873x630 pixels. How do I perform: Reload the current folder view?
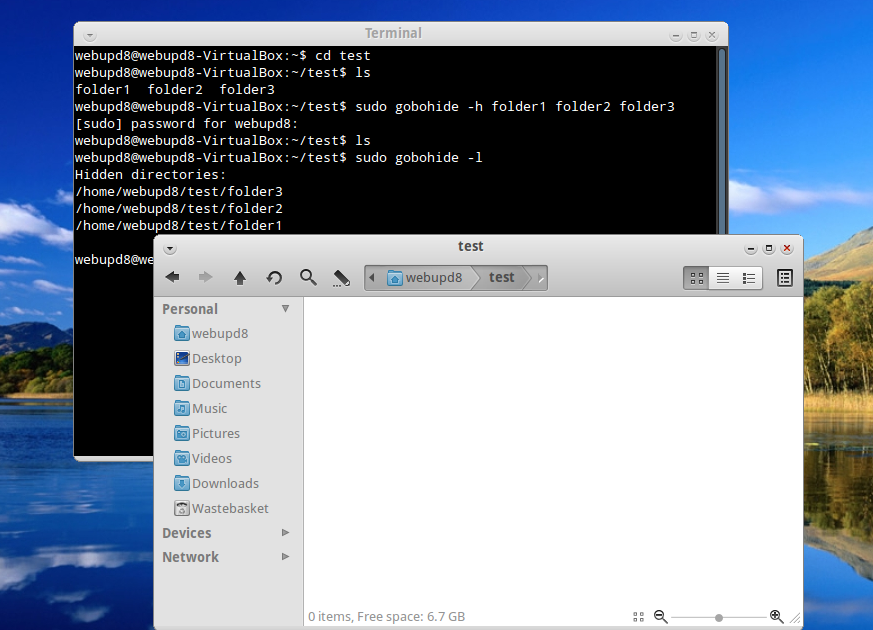(x=274, y=277)
